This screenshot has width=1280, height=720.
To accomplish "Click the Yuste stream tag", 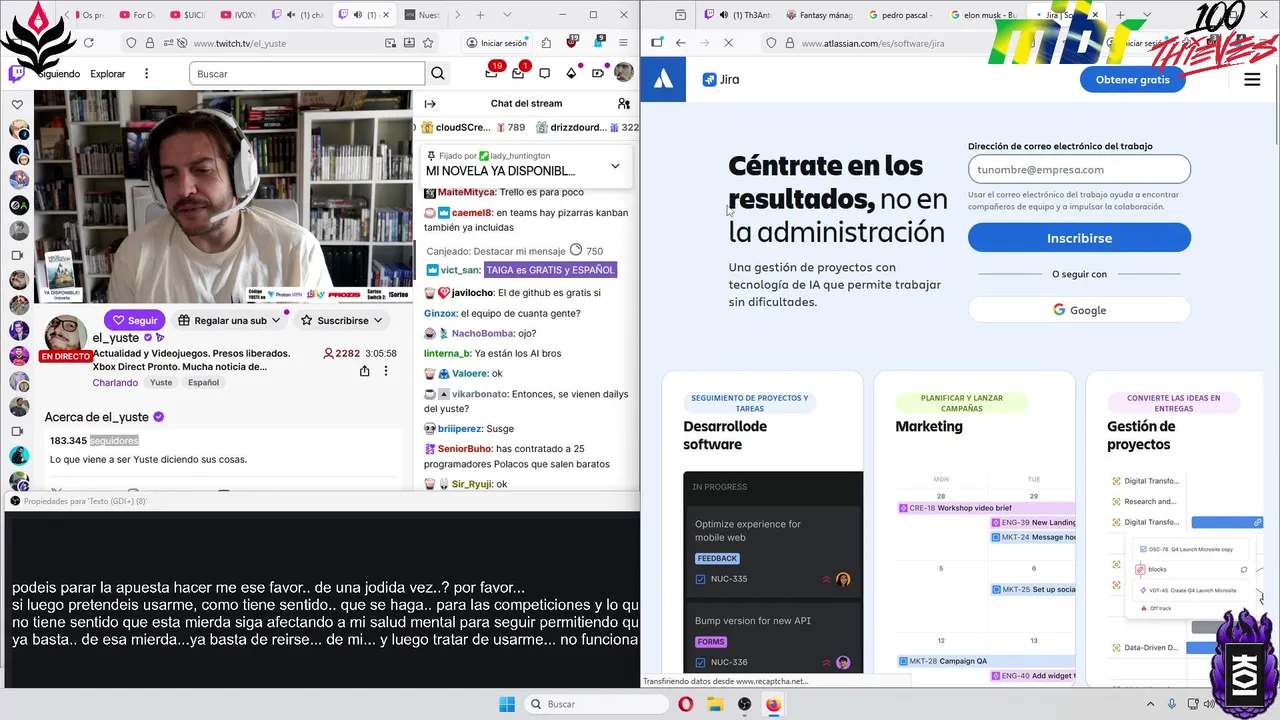I will click(161, 382).
